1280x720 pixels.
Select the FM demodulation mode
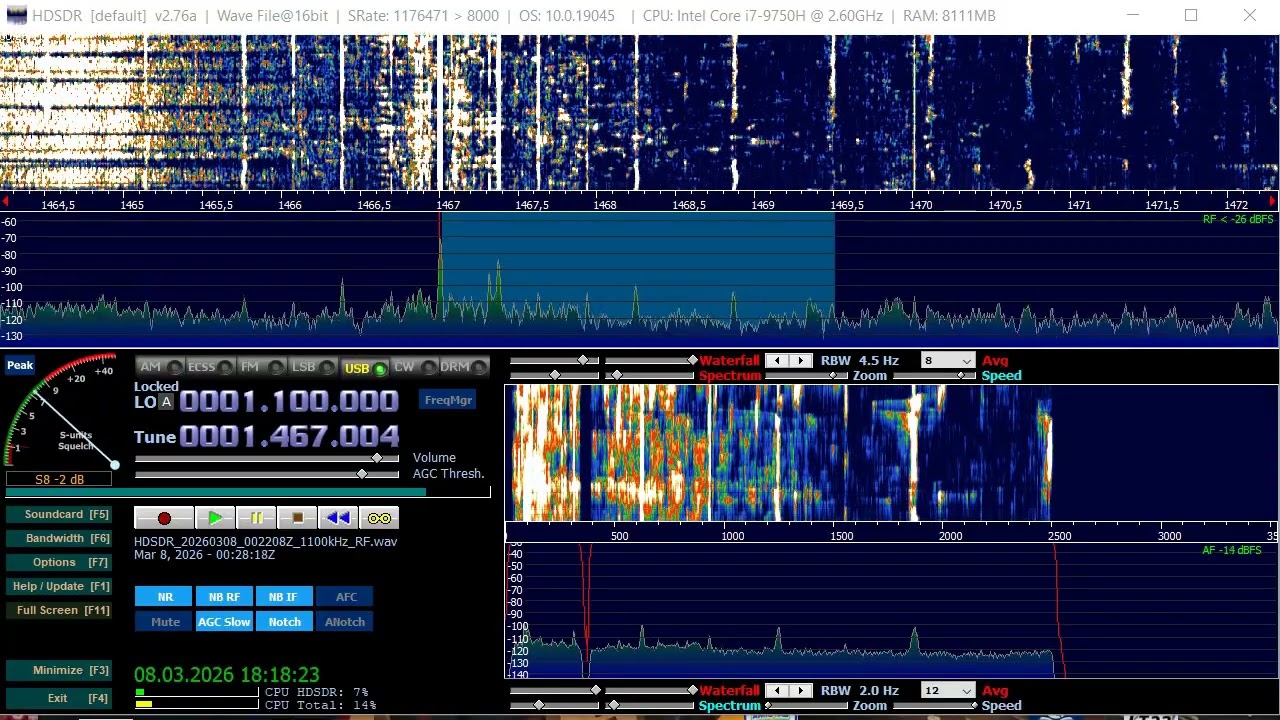coord(262,367)
